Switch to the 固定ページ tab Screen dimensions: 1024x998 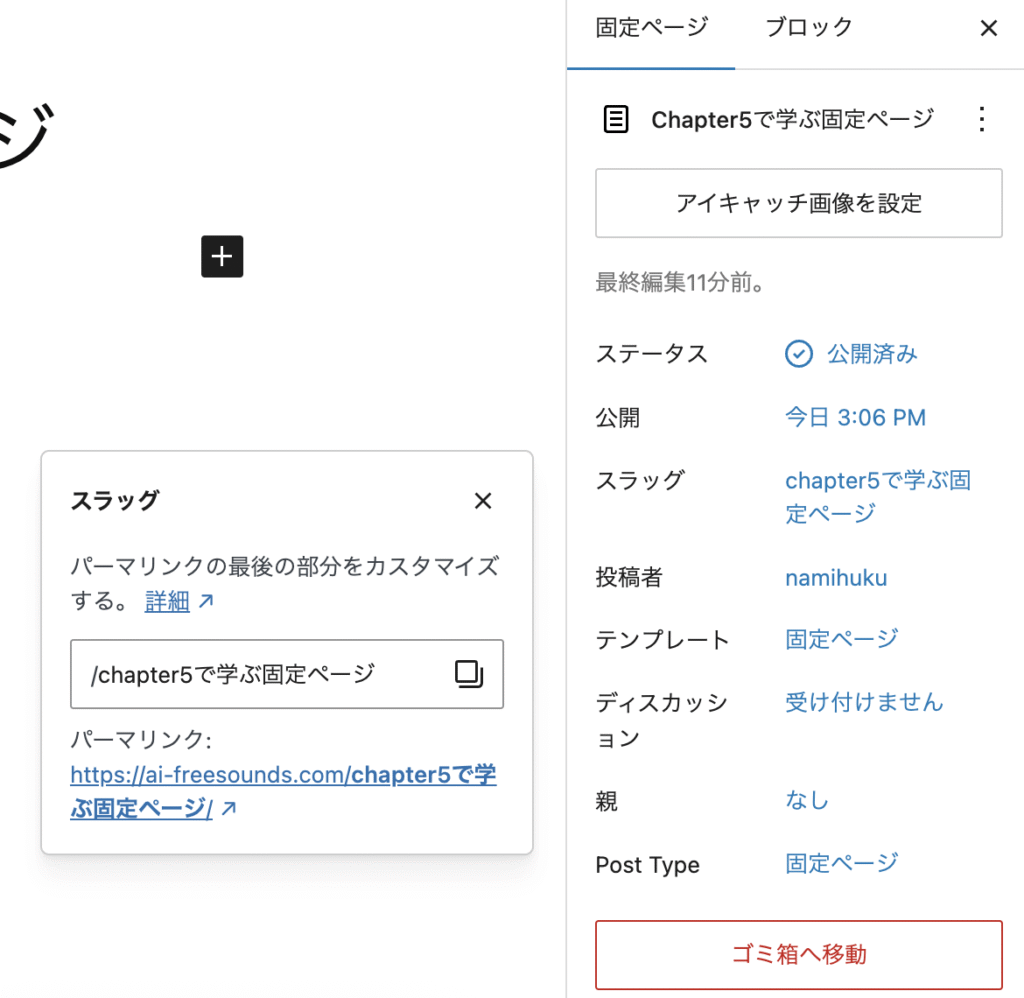pyautogui.click(x=651, y=28)
